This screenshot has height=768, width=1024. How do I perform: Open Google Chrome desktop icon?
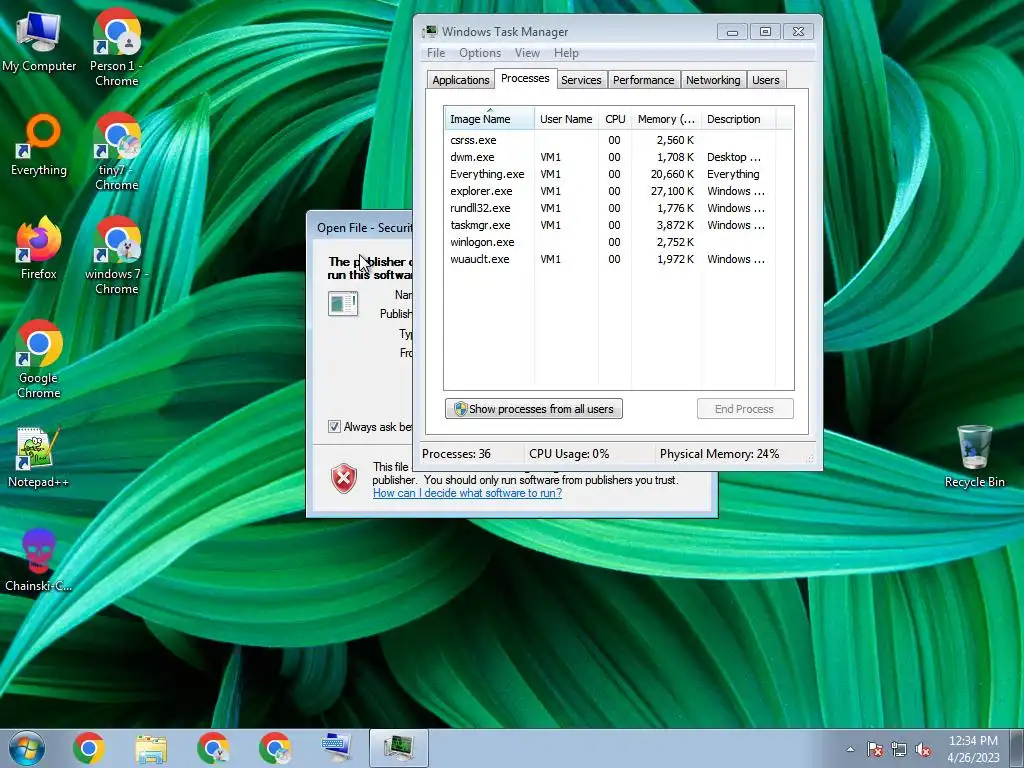coord(39,359)
